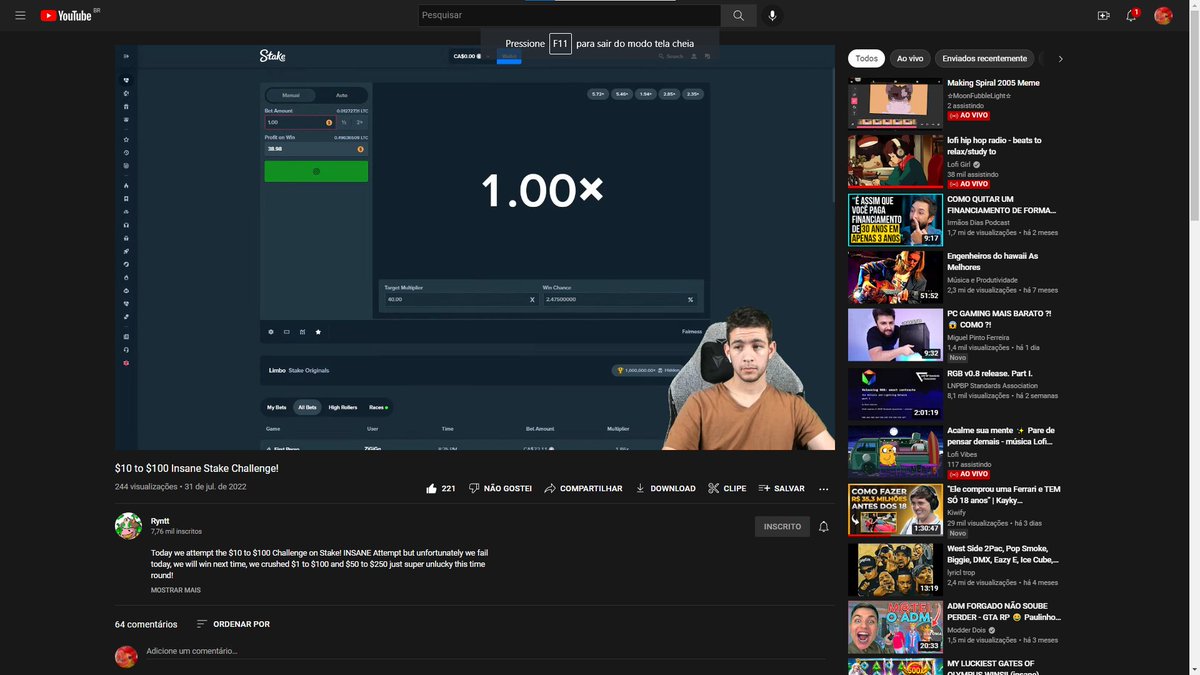Open RGB v0.8 release Part I thumbnail
The image size is (1200, 675).
[x=895, y=394]
